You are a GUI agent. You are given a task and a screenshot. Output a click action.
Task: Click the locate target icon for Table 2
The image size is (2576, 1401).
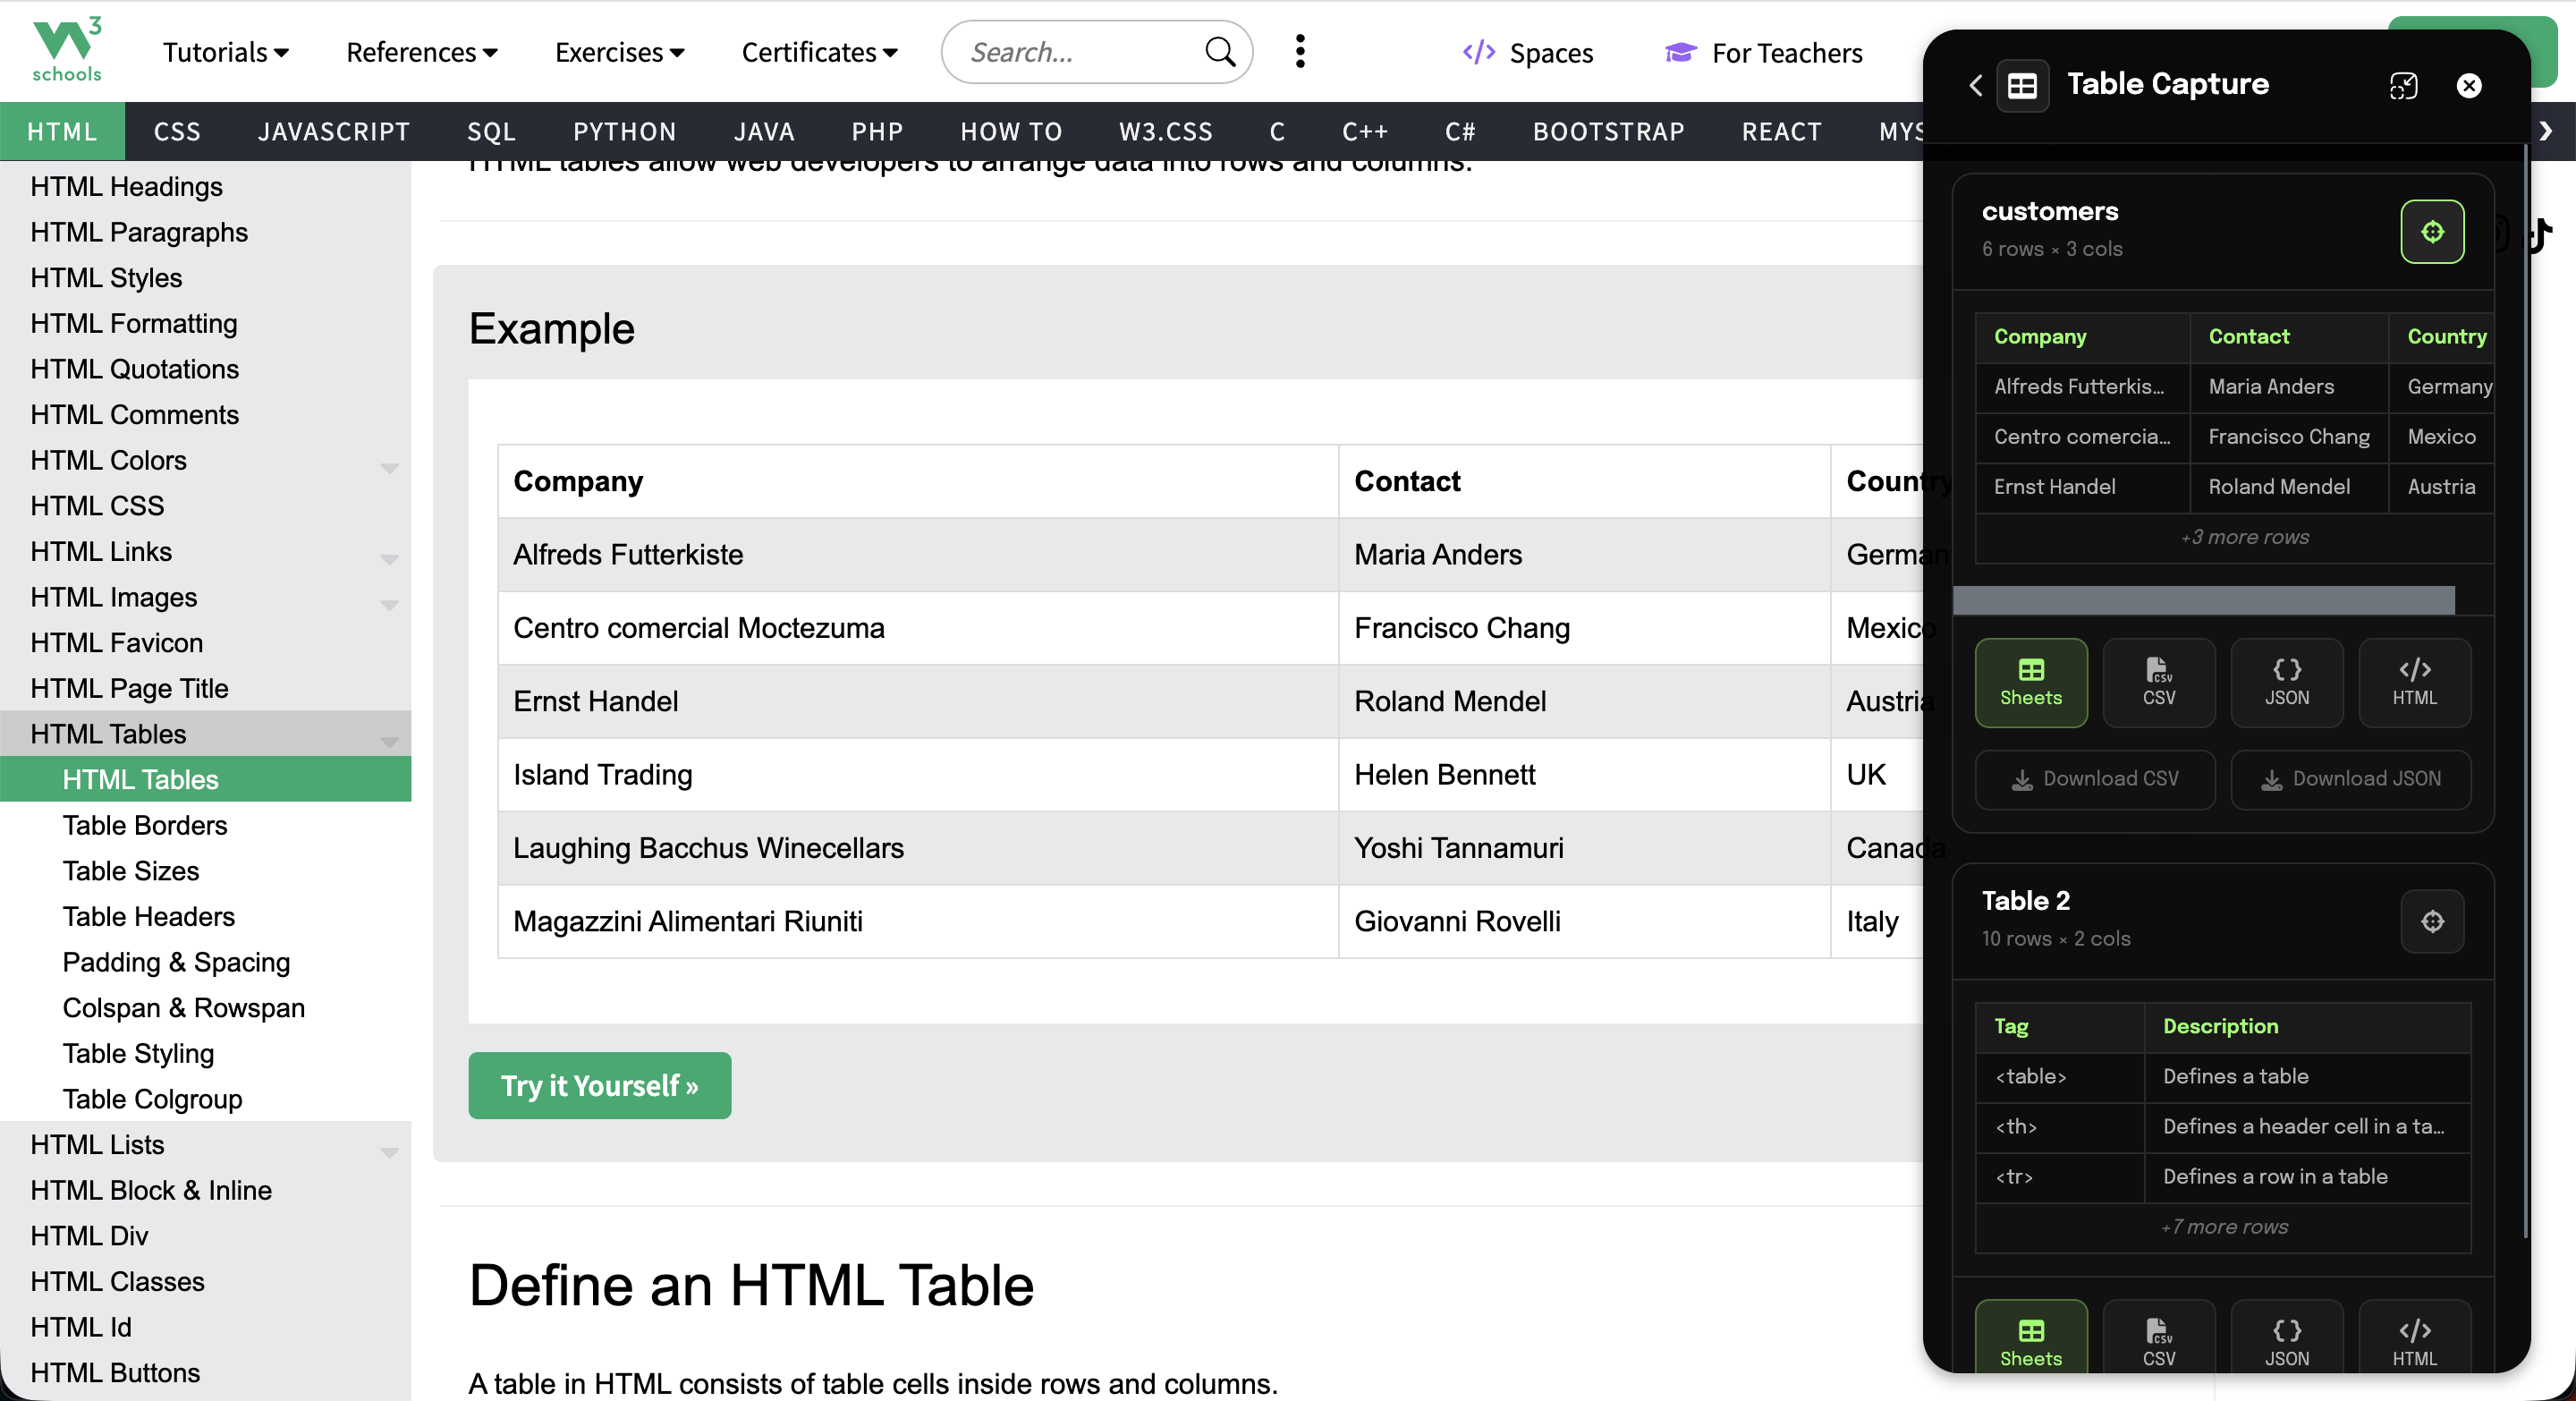2431,921
